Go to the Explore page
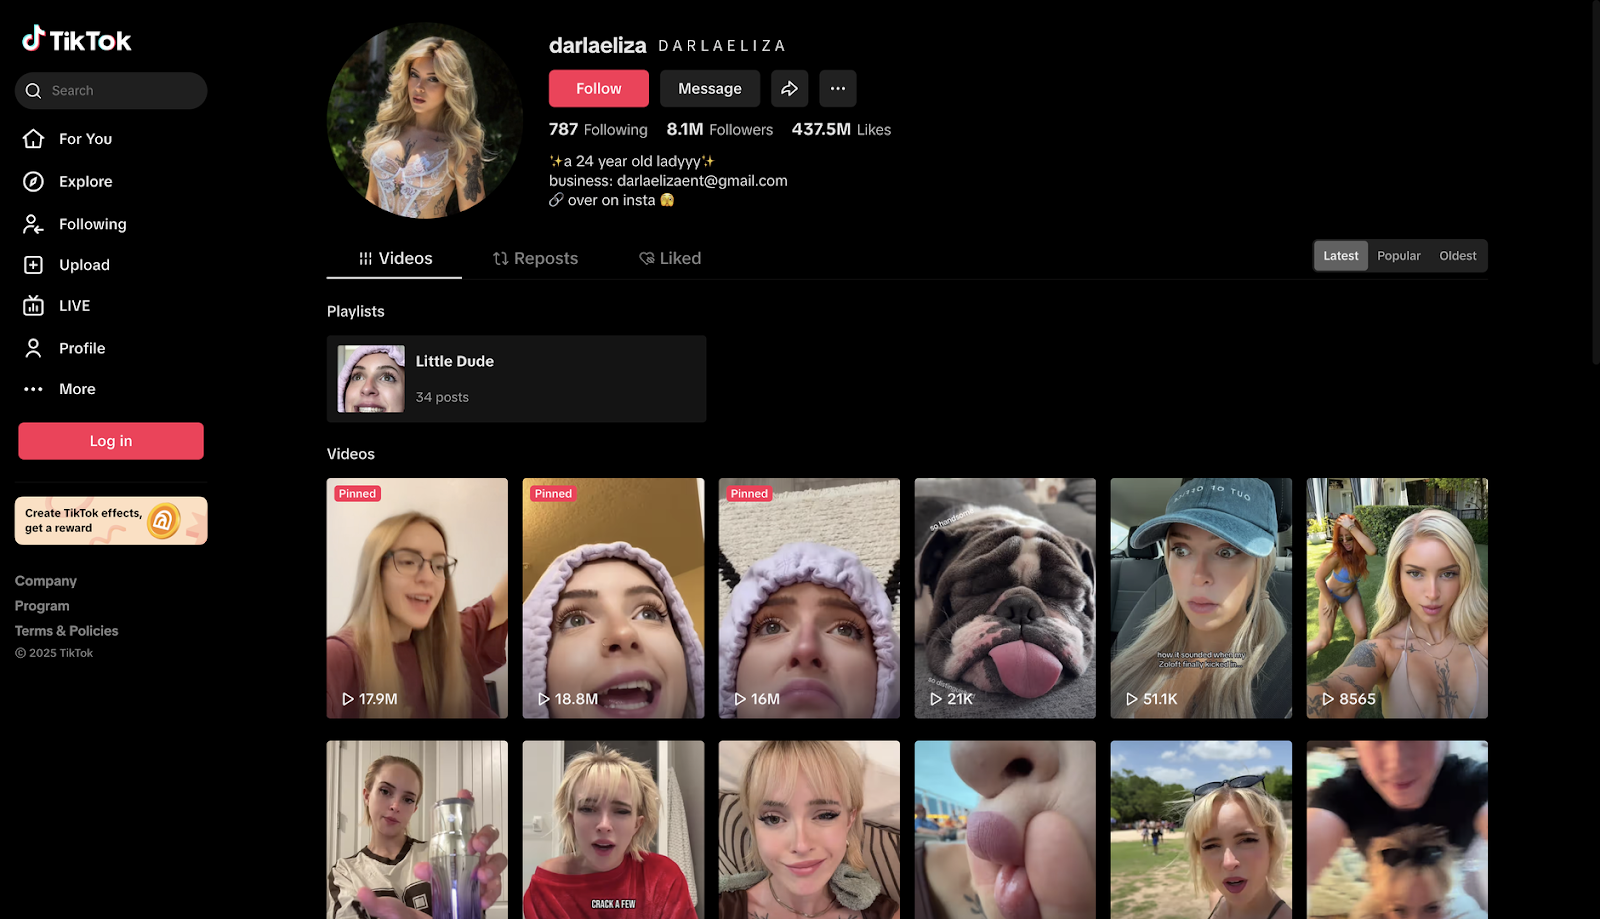The width and height of the screenshot is (1600, 919). 84,182
